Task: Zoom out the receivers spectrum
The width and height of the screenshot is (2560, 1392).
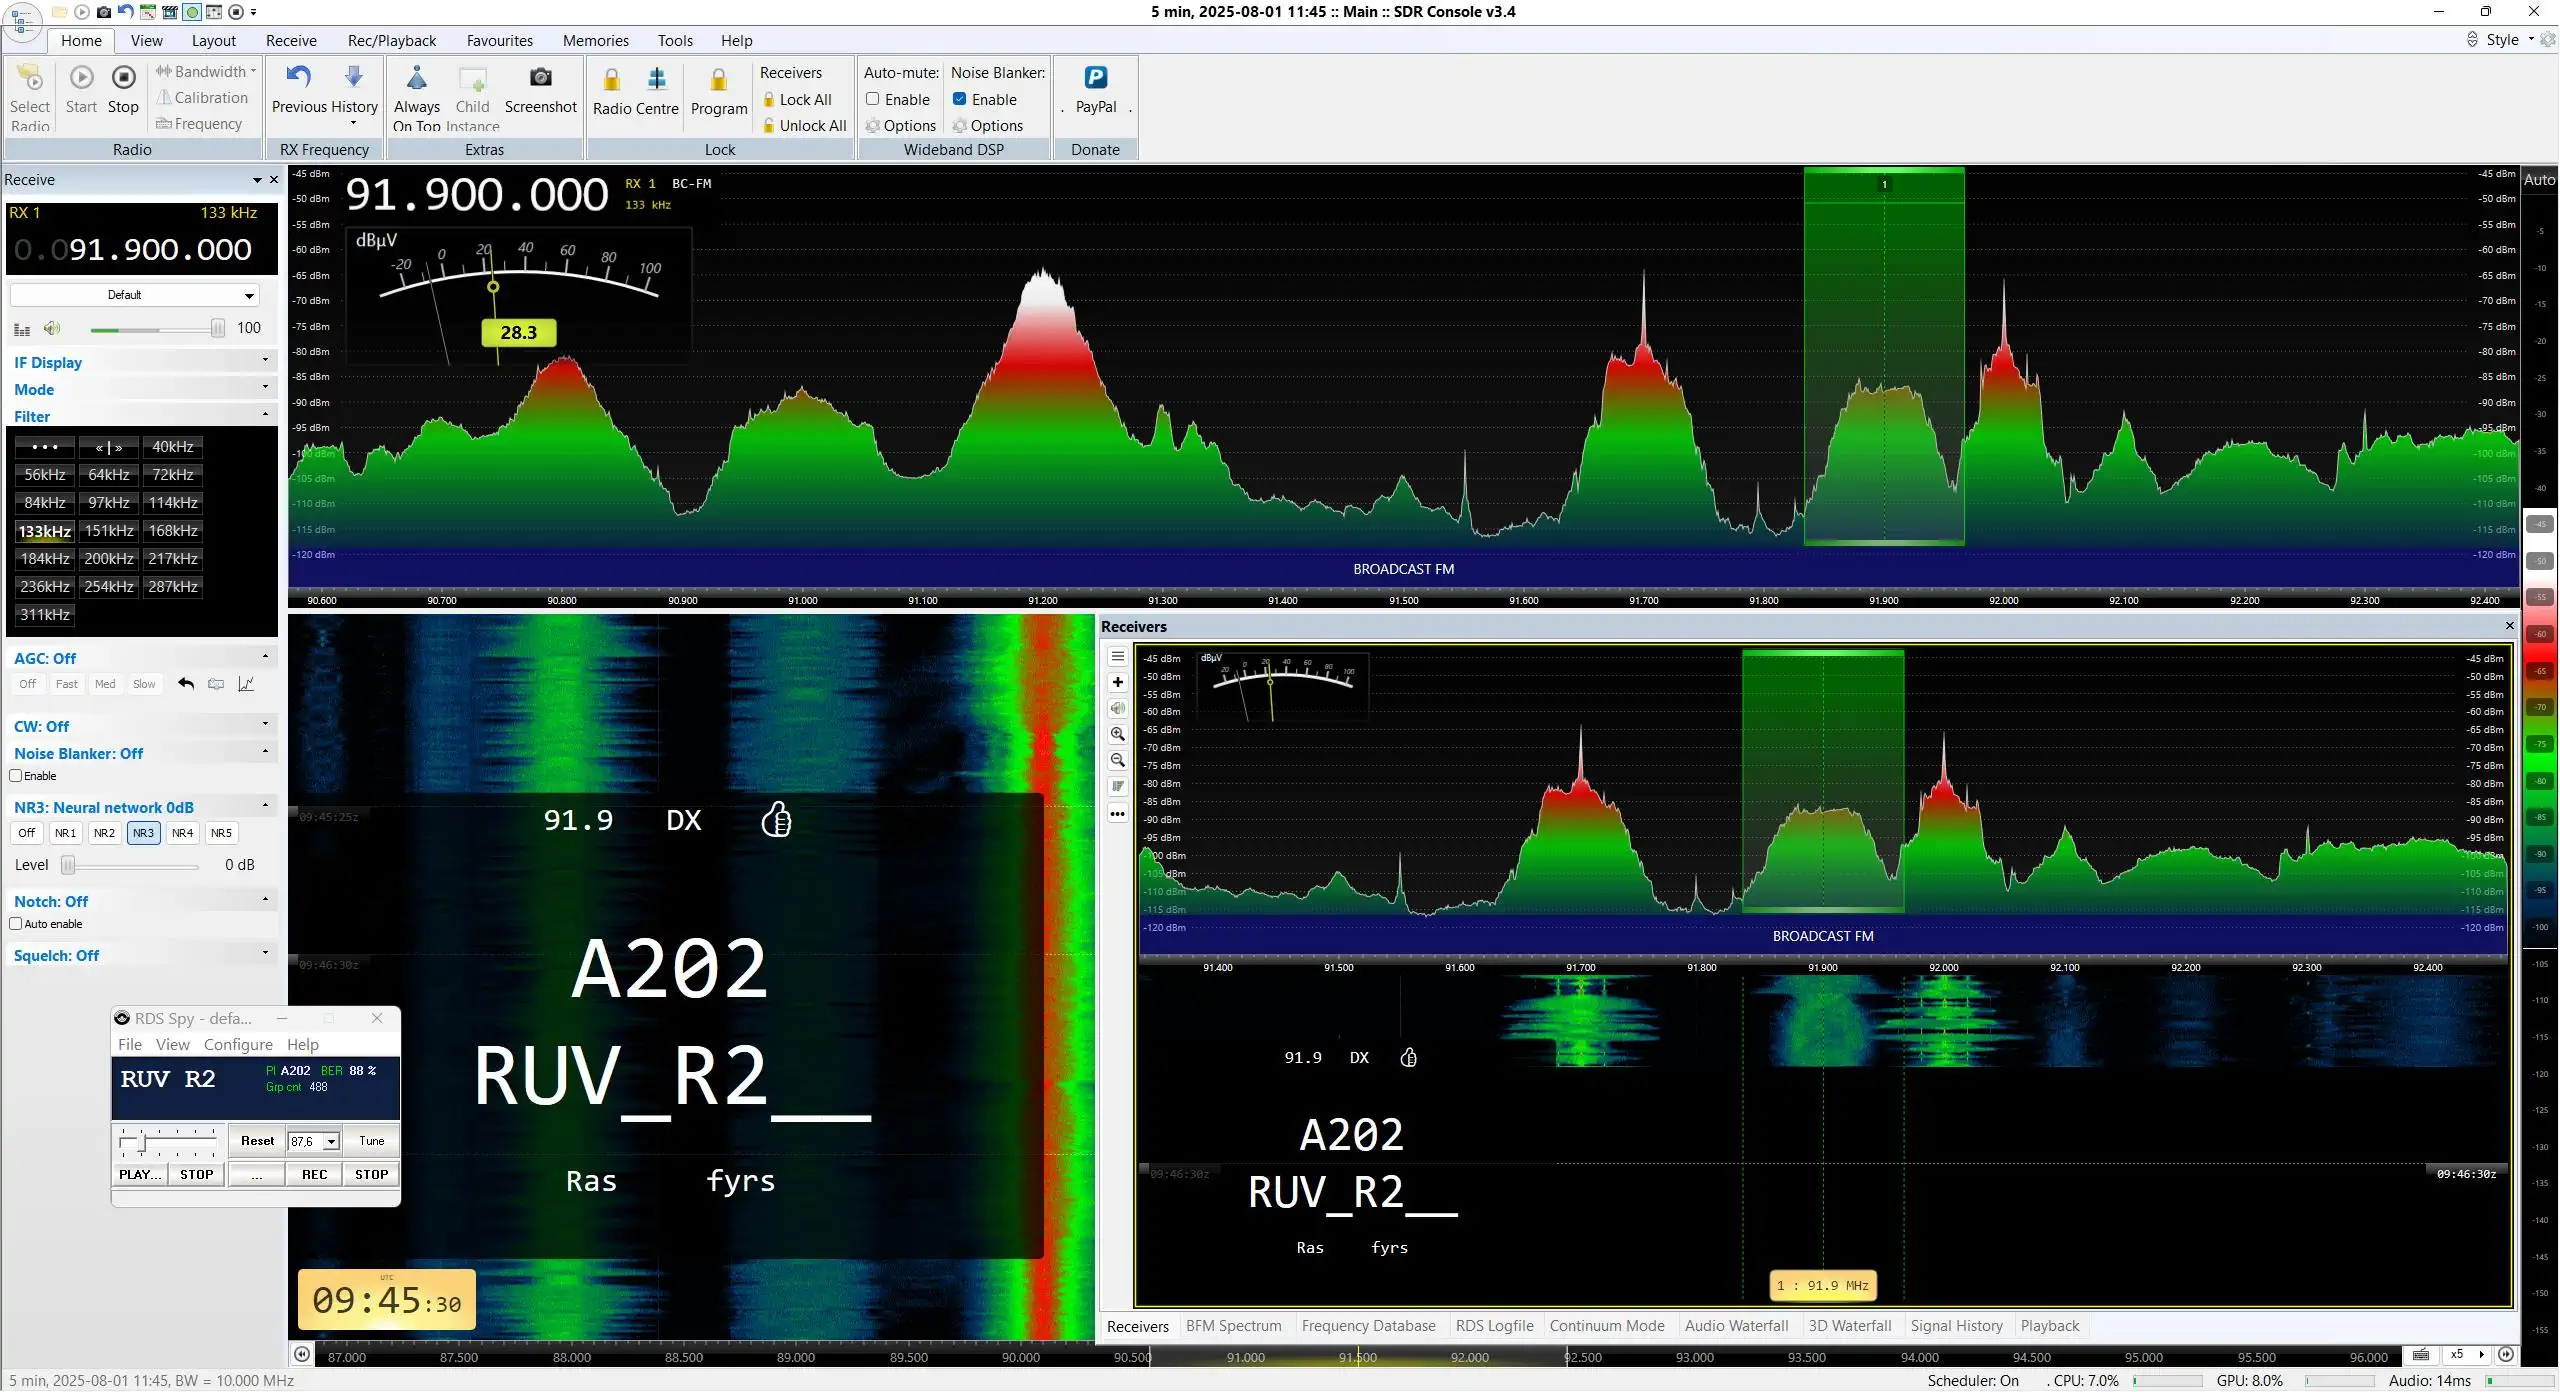Action: click(x=1118, y=760)
